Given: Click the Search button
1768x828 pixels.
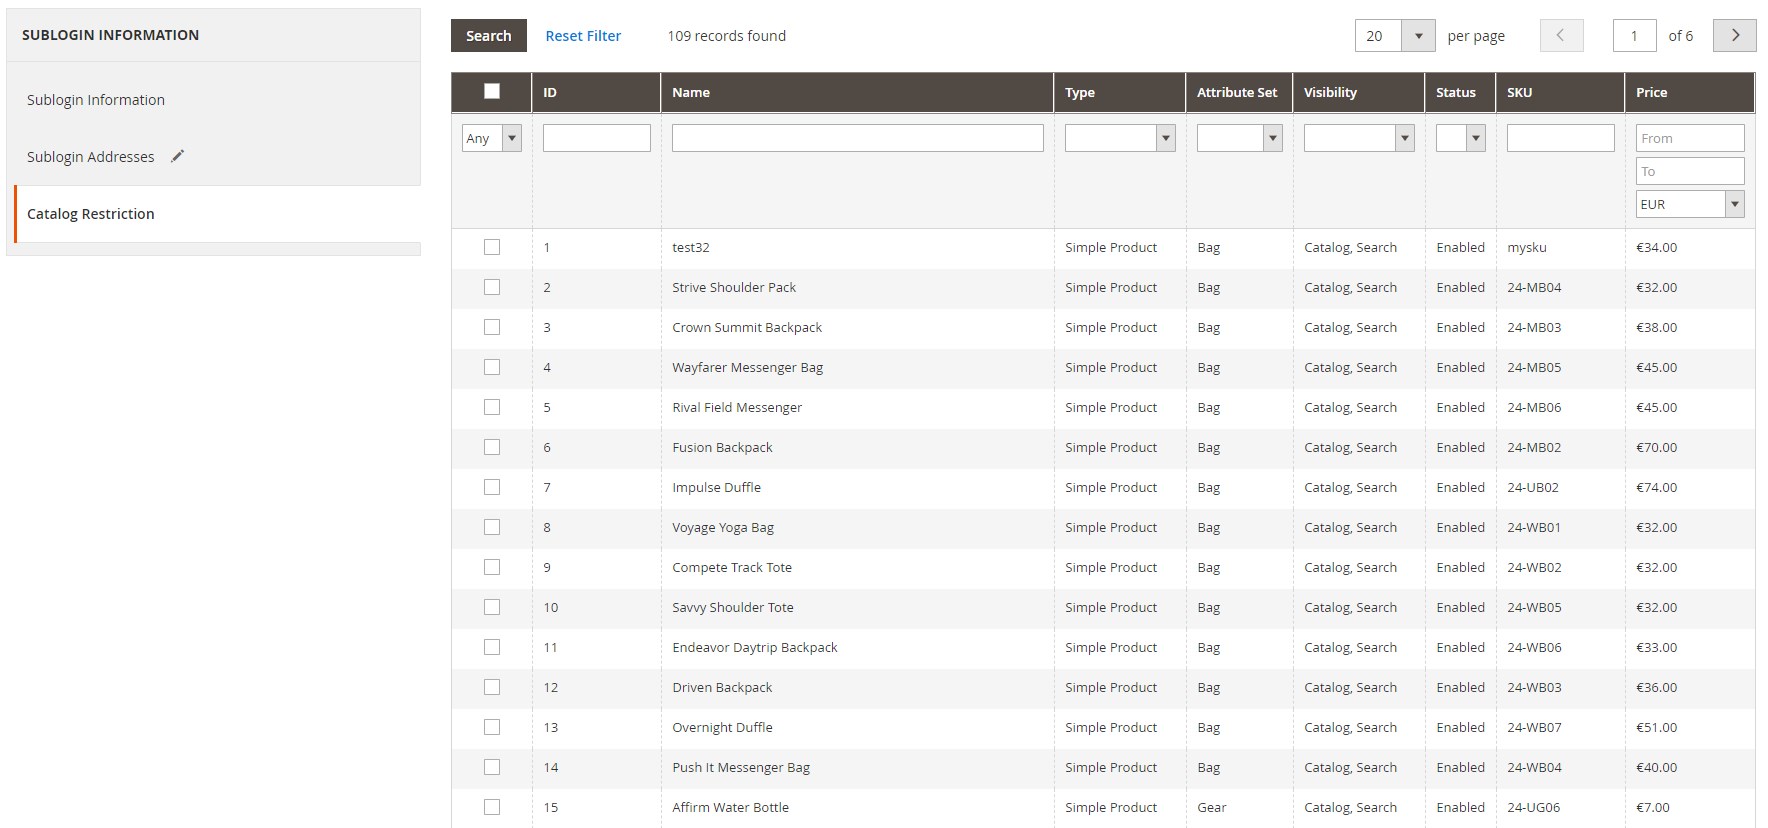Looking at the screenshot, I should click(x=489, y=36).
